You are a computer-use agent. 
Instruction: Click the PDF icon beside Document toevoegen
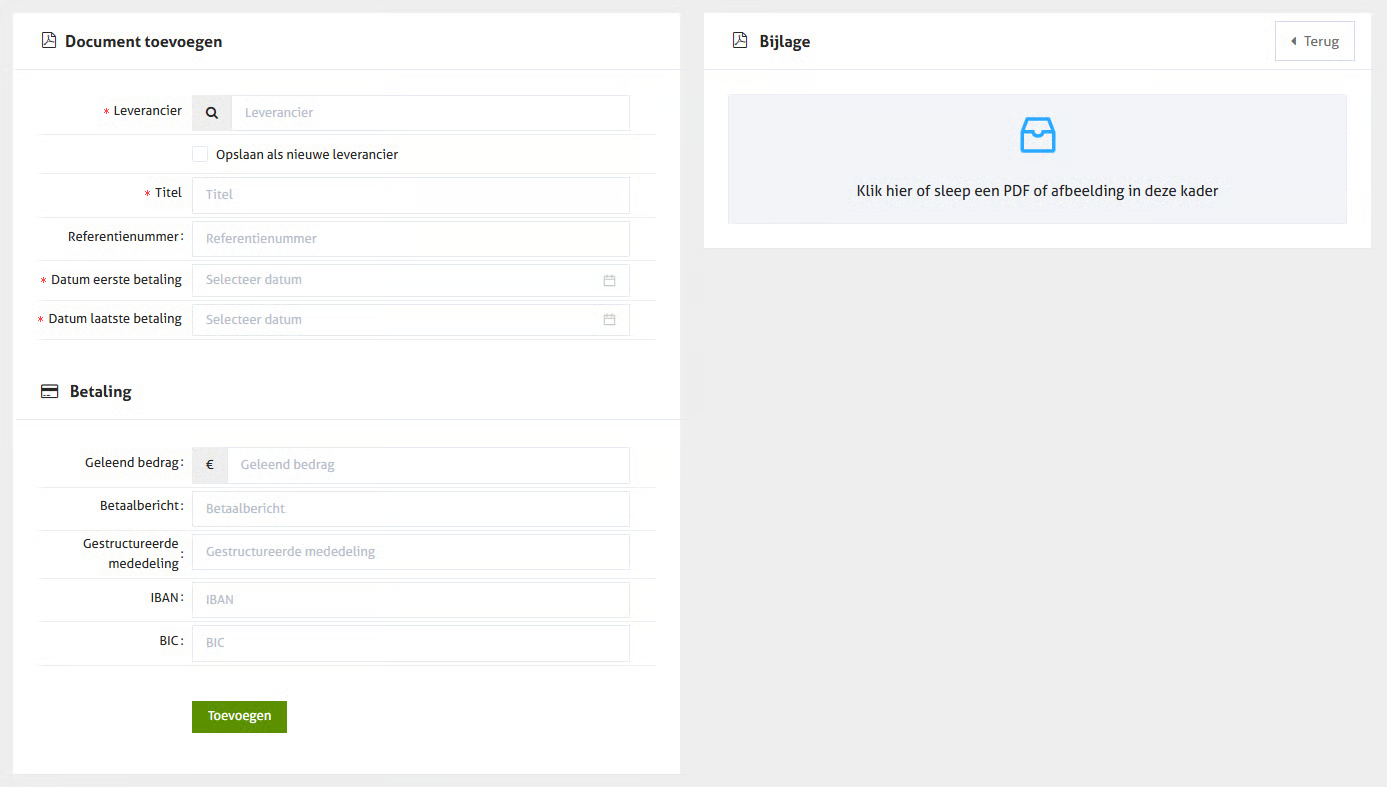pyautogui.click(x=48, y=41)
